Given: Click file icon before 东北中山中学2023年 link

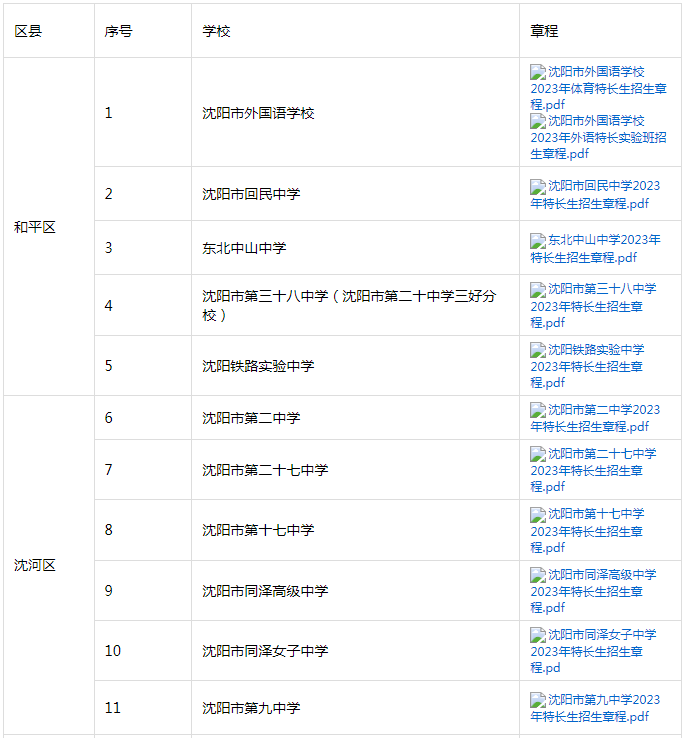Looking at the screenshot, I should pos(538,241).
